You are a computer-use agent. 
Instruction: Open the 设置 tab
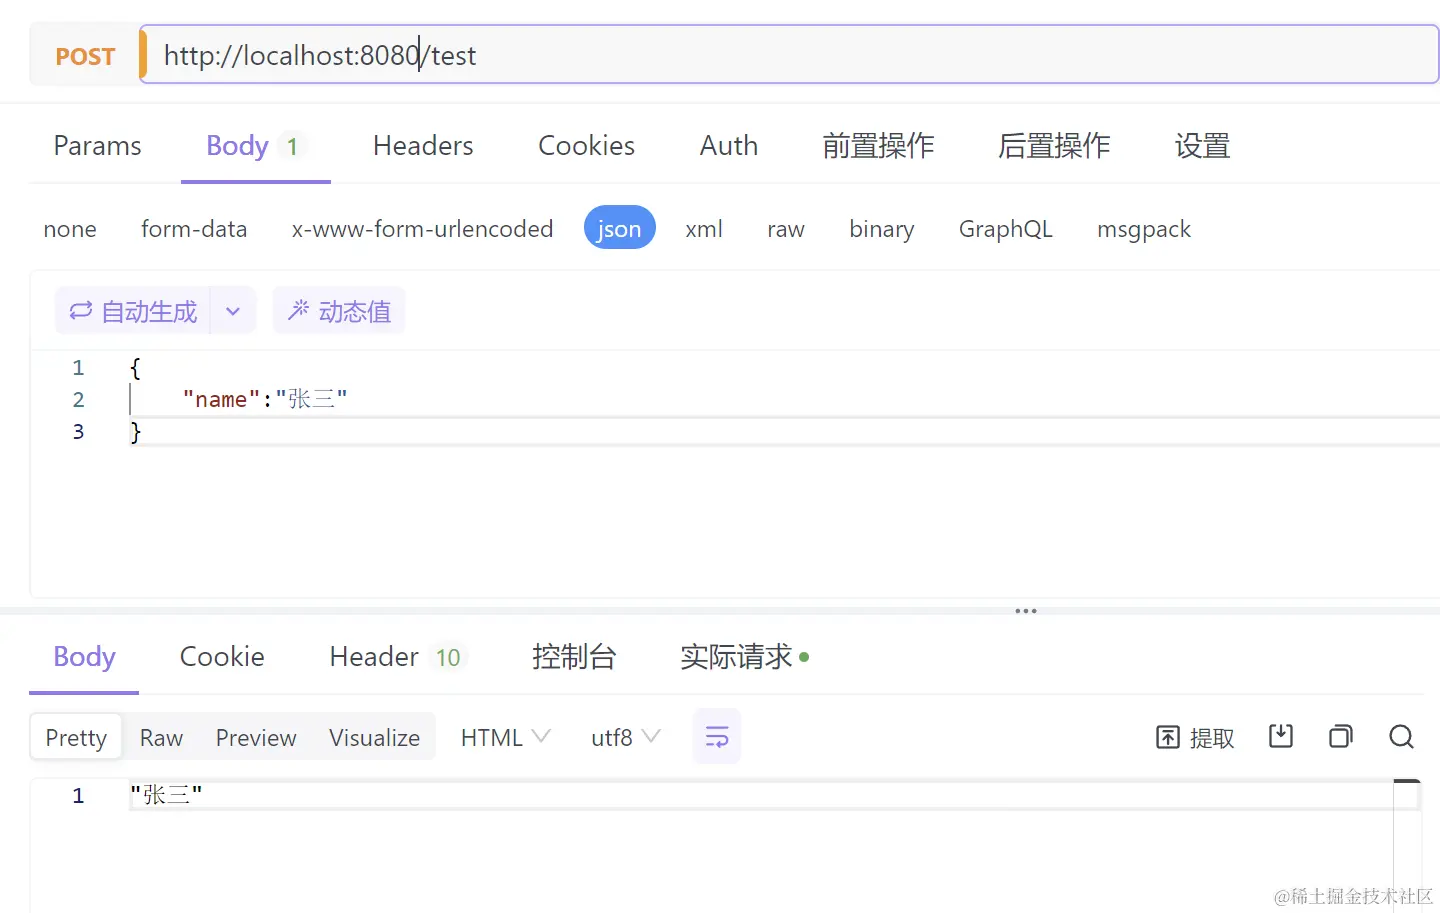tap(1202, 146)
